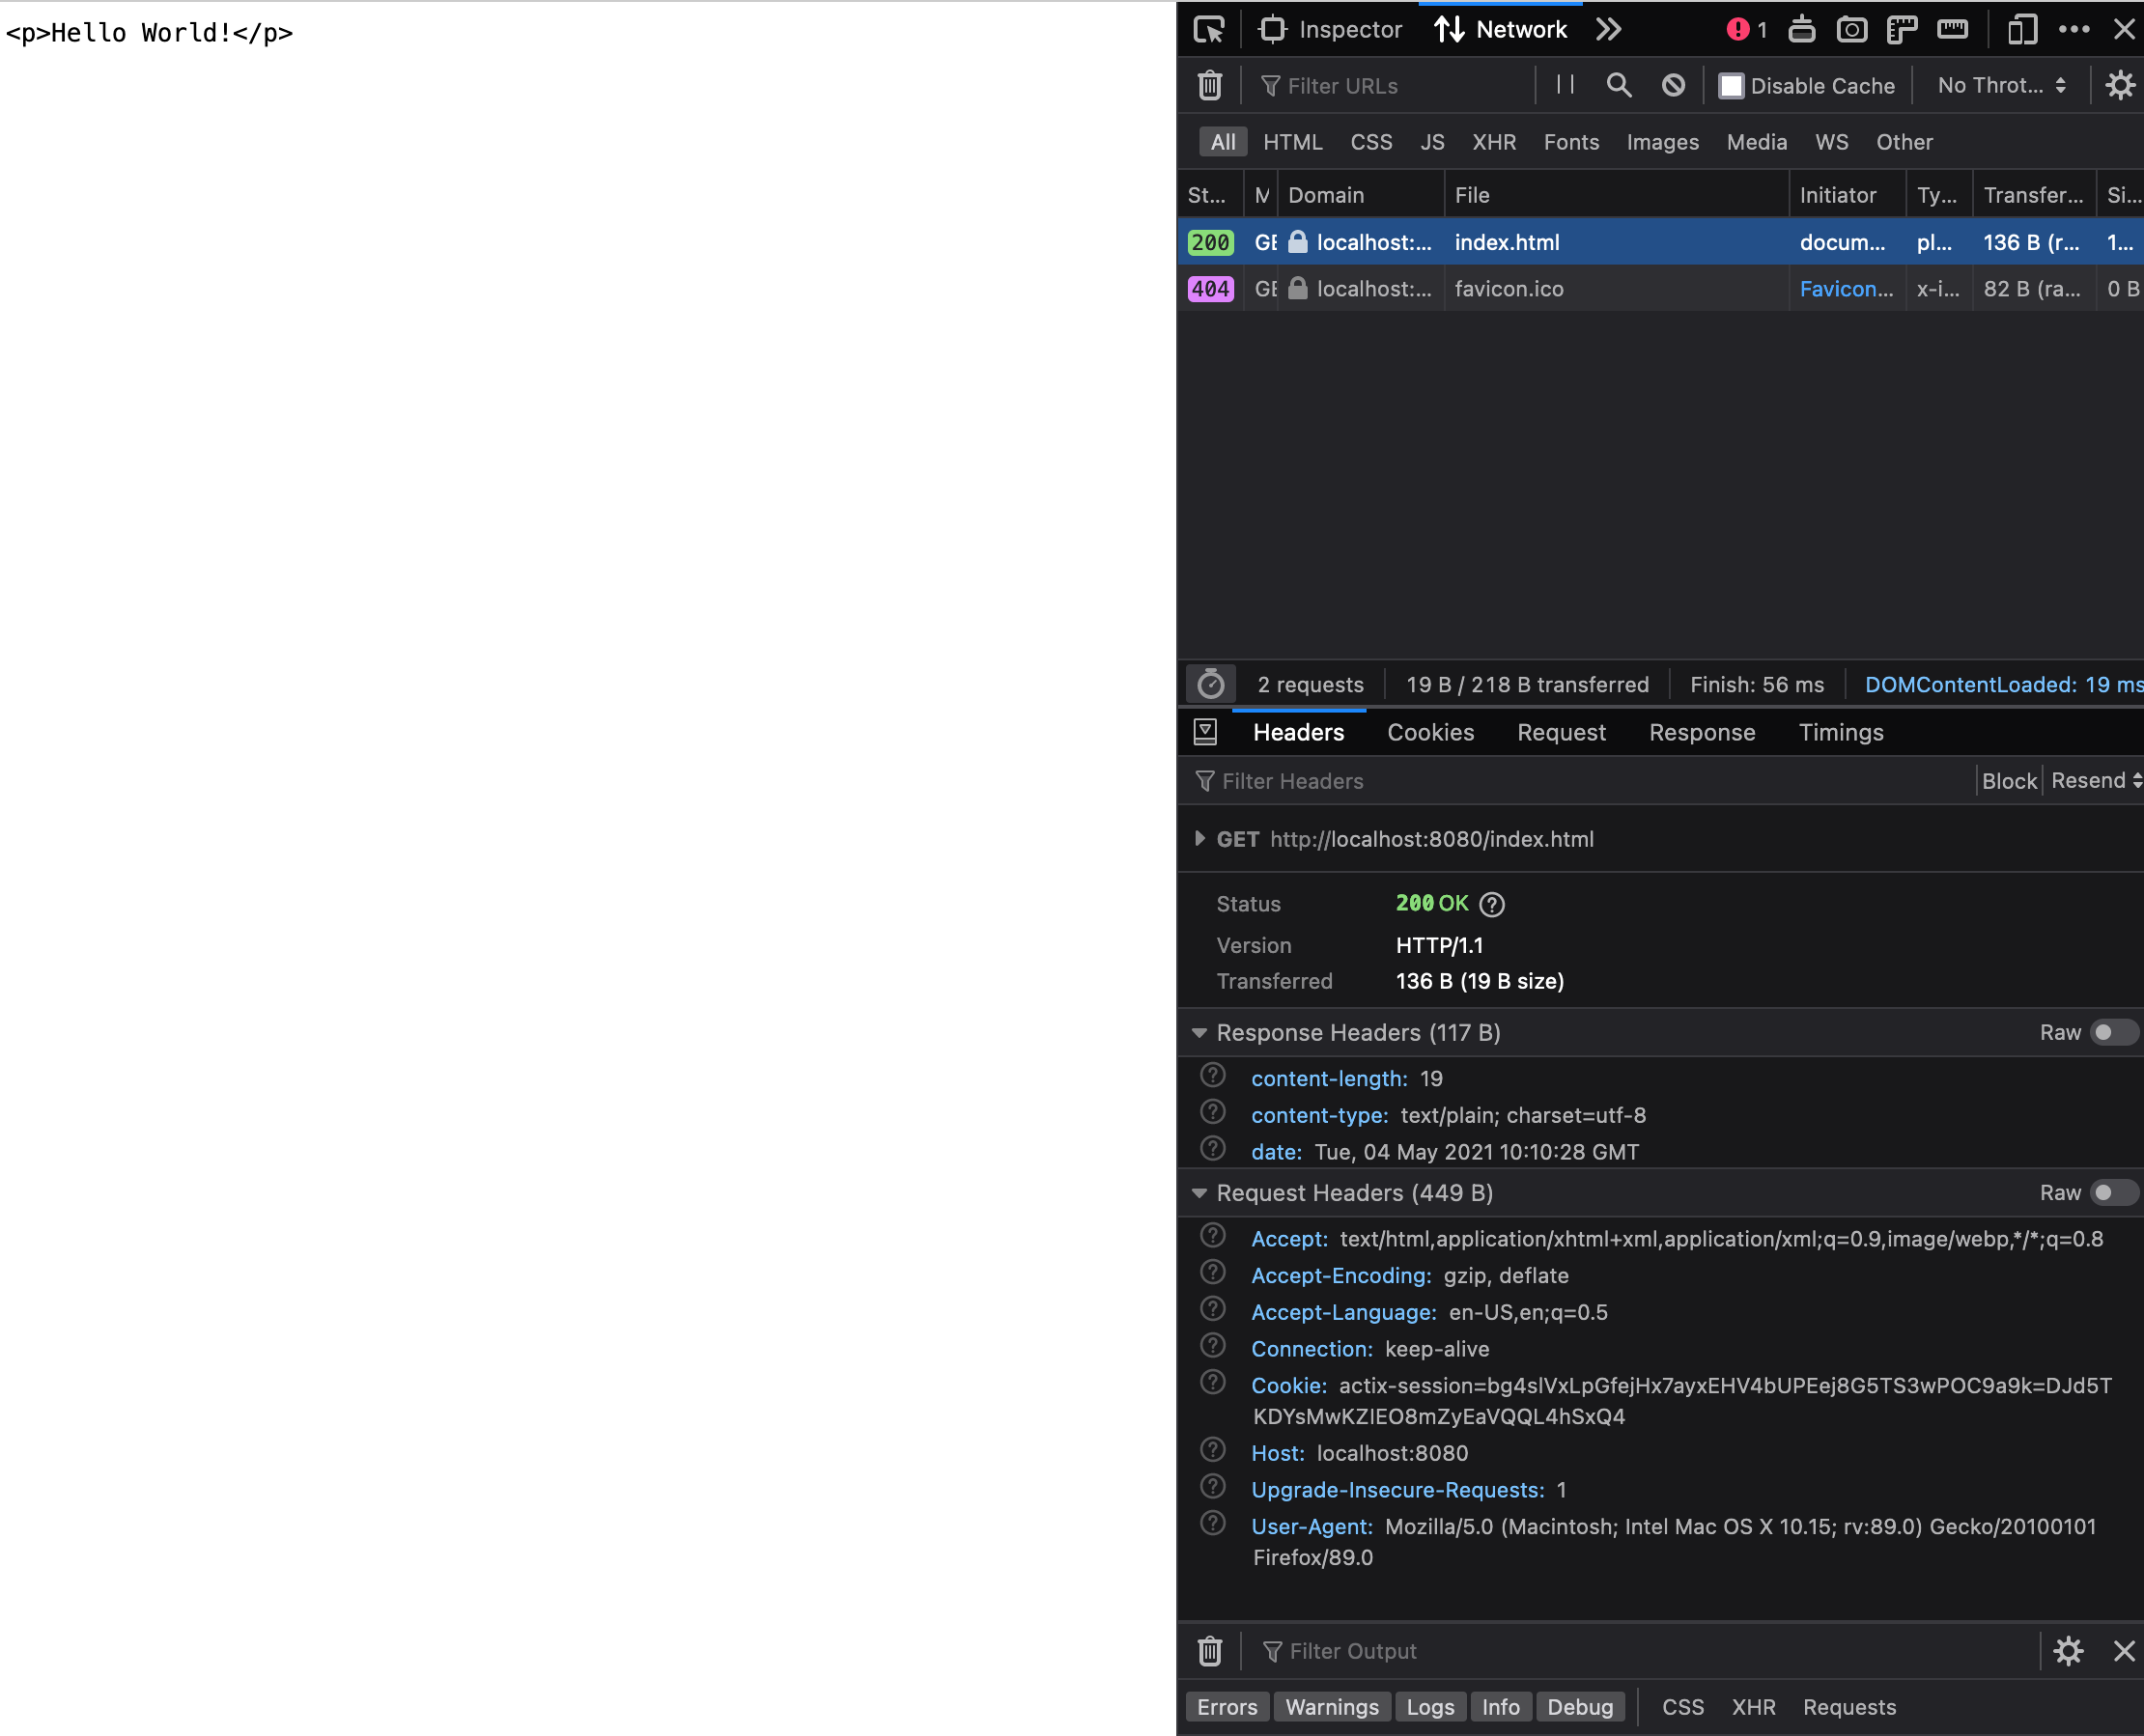
Task: Toggle the Warnings console filter
Action: [x=1331, y=1707]
